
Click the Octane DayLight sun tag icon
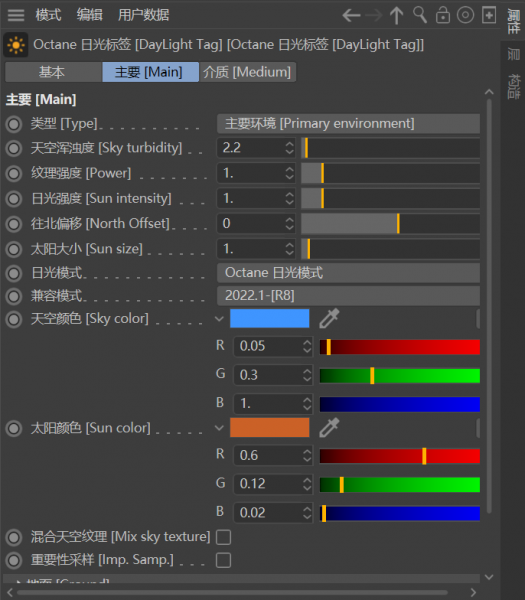tap(16, 45)
